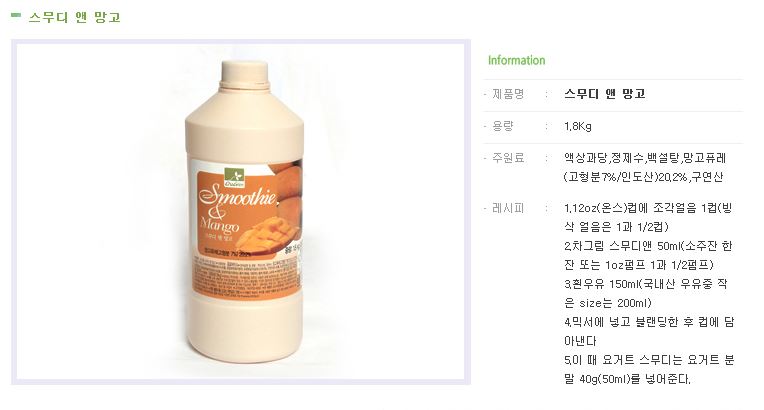Click the 스무디 앤 망고 page heading
The height and width of the screenshot is (410, 764).
coord(75,18)
